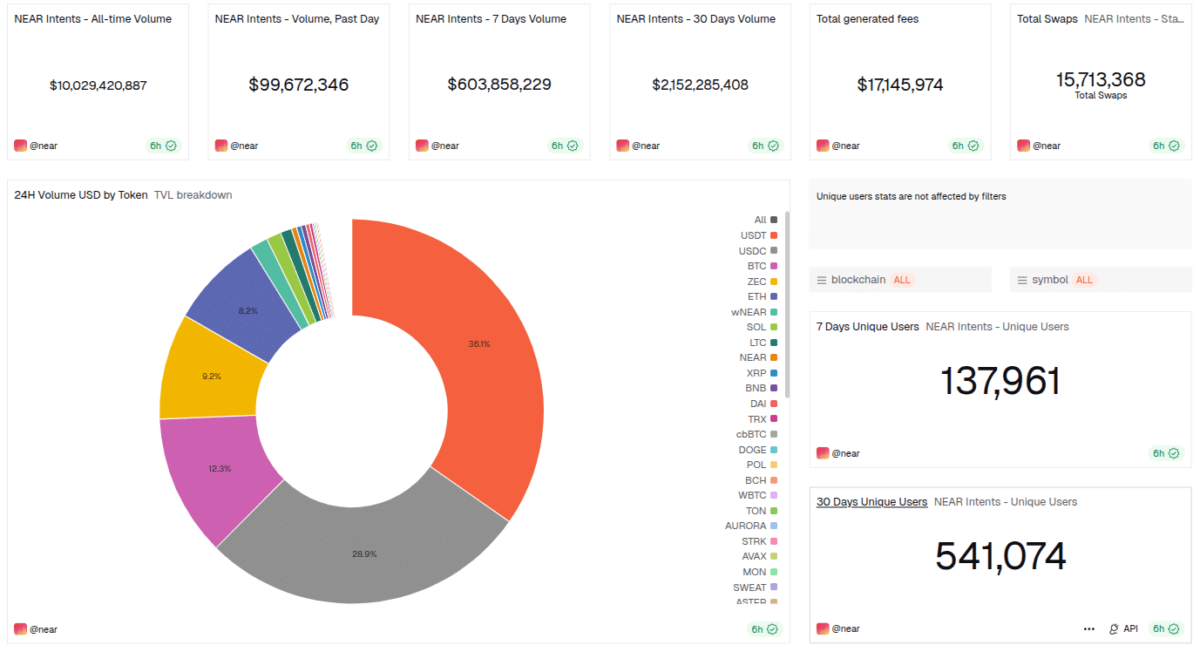Open the more options ellipsis menu
The height and width of the screenshot is (652, 1200).
coord(1088,628)
